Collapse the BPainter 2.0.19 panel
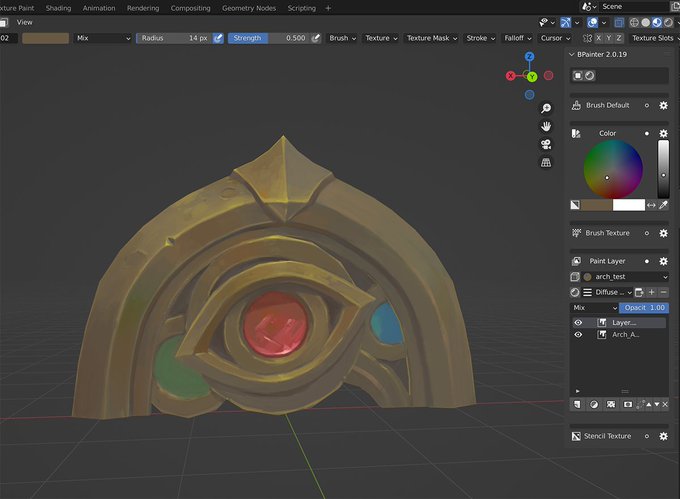The image size is (680, 499). tap(572, 55)
